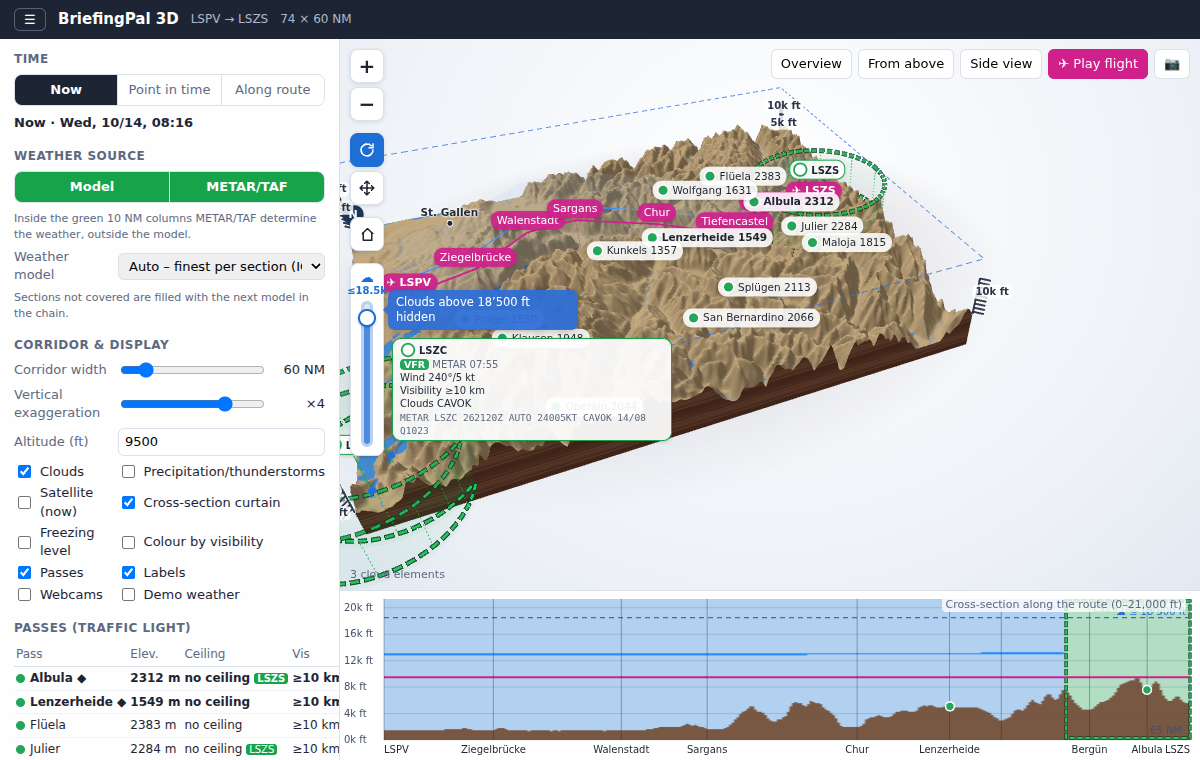Click the LSZS airport circle marker
Image resolution: width=1200 pixels, height=760 pixels.
(x=816, y=170)
